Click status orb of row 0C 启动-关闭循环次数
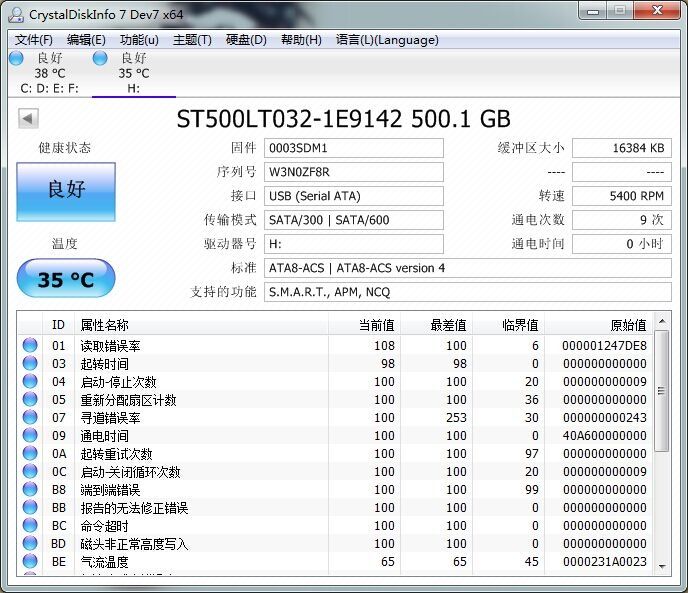 [30, 471]
